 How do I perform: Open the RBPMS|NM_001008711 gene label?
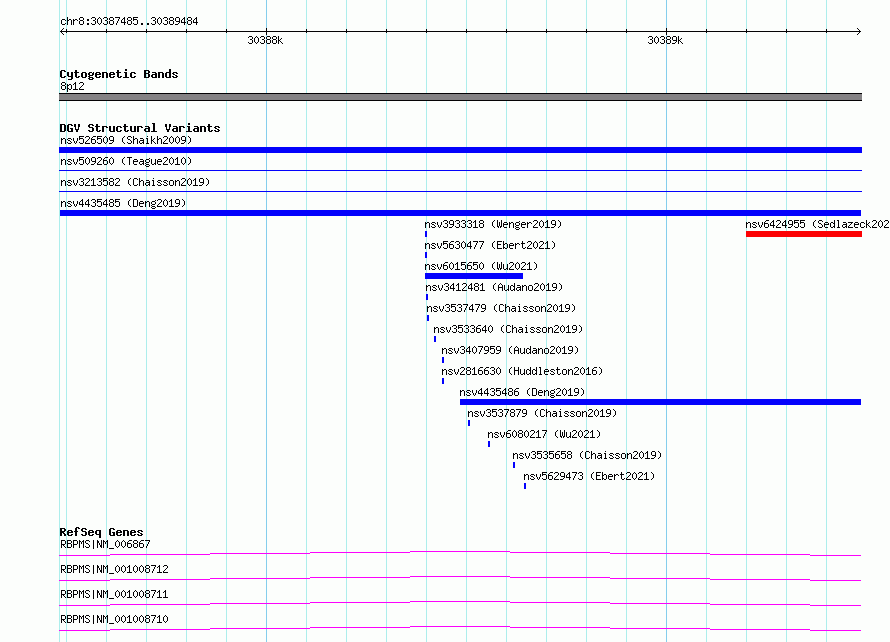(114, 594)
